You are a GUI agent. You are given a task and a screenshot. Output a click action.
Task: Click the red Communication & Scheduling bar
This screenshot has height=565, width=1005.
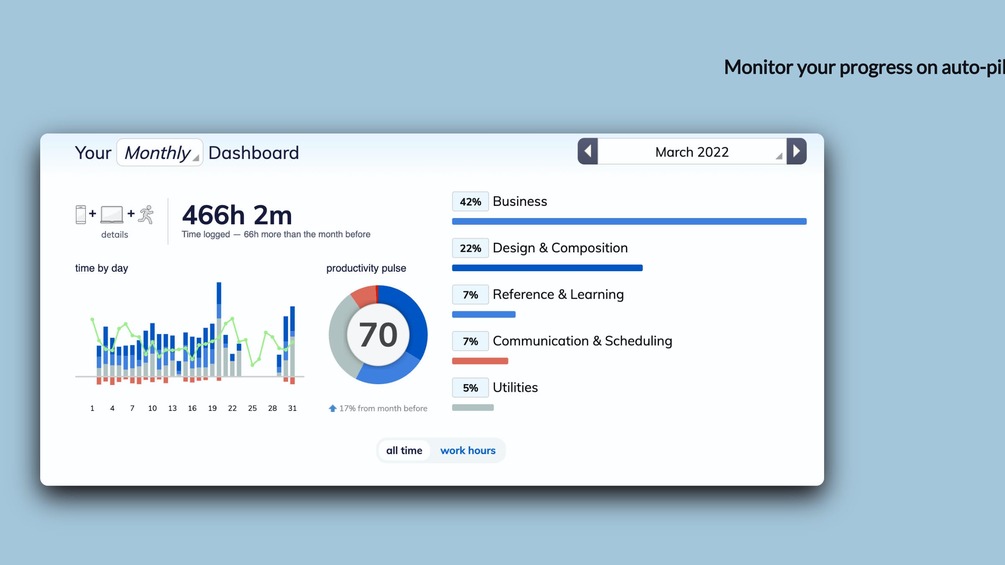(480, 361)
